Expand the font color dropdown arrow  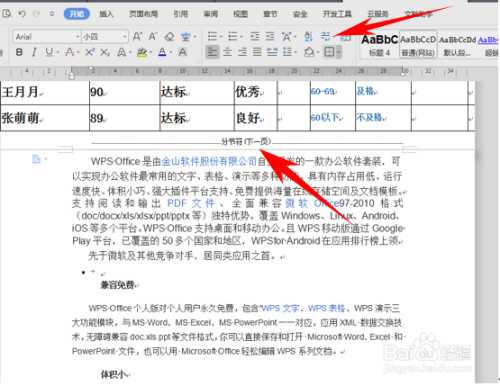click(x=171, y=52)
